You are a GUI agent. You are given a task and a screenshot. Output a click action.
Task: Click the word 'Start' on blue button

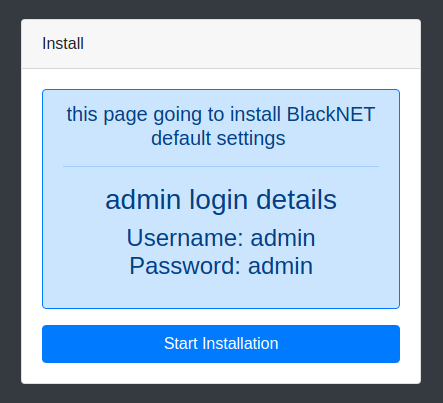[181, 344]
